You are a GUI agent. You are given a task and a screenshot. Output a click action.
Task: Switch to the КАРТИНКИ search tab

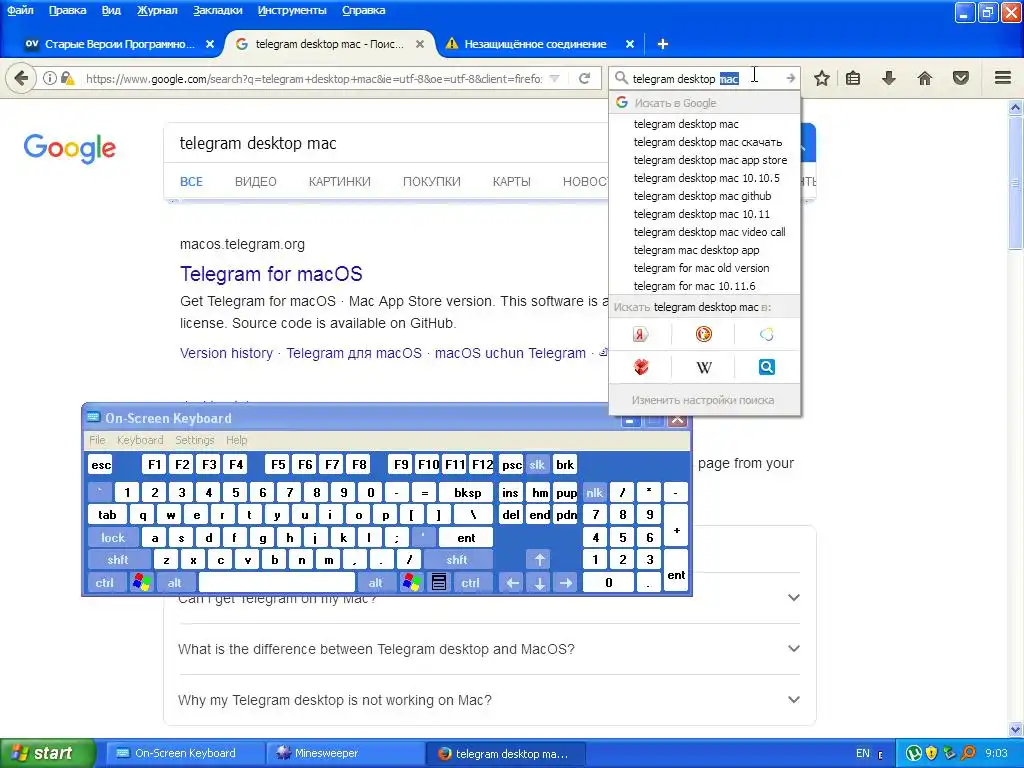340,182
